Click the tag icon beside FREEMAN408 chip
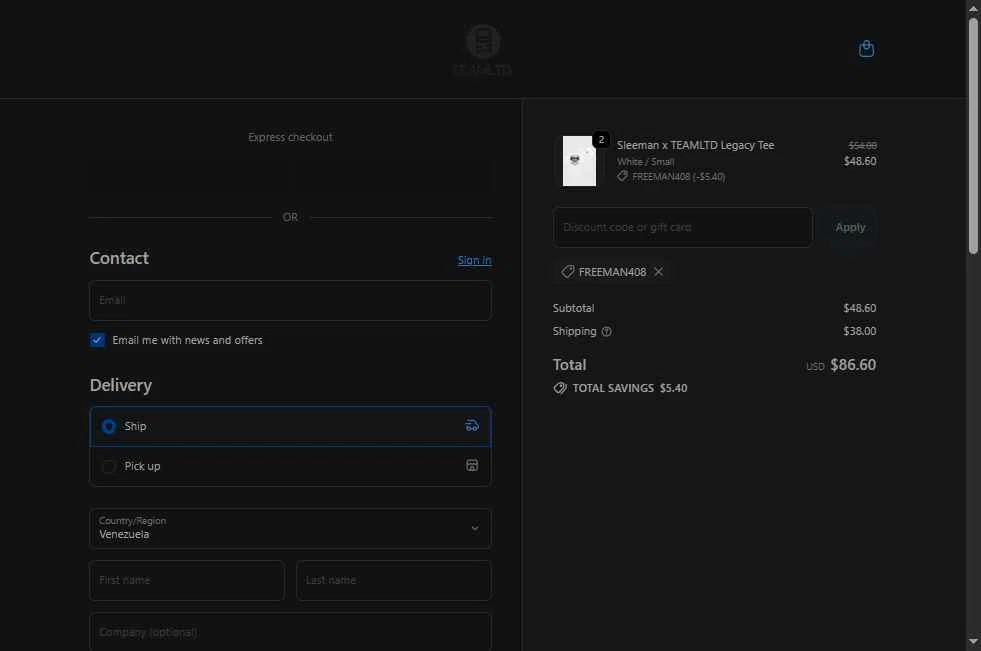981x651 pixels. click(567, 271)
